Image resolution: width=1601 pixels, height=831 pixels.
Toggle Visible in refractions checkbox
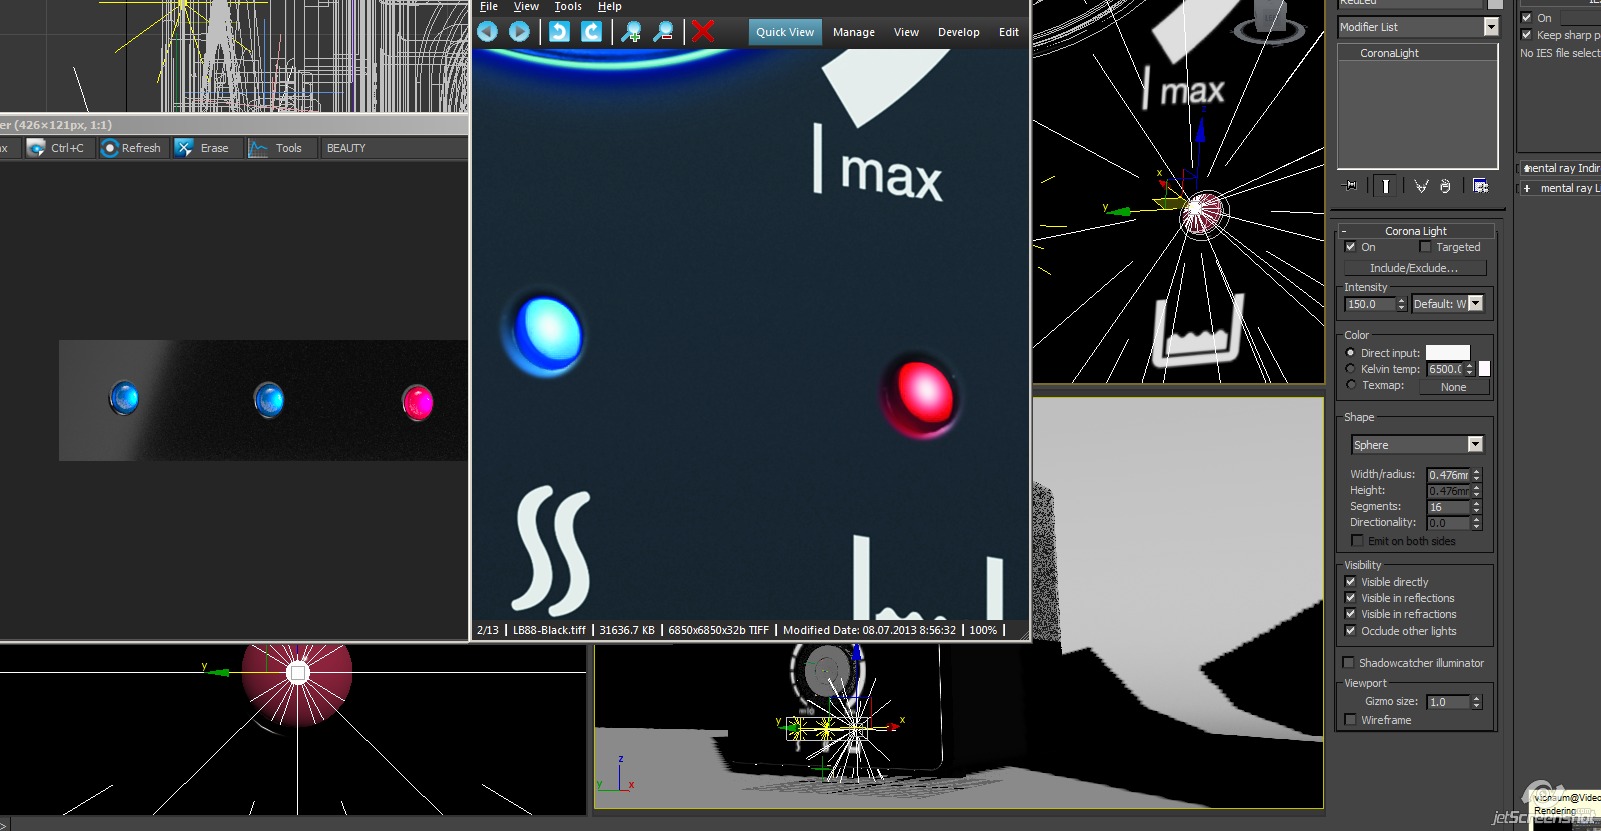pos(1351,614)
